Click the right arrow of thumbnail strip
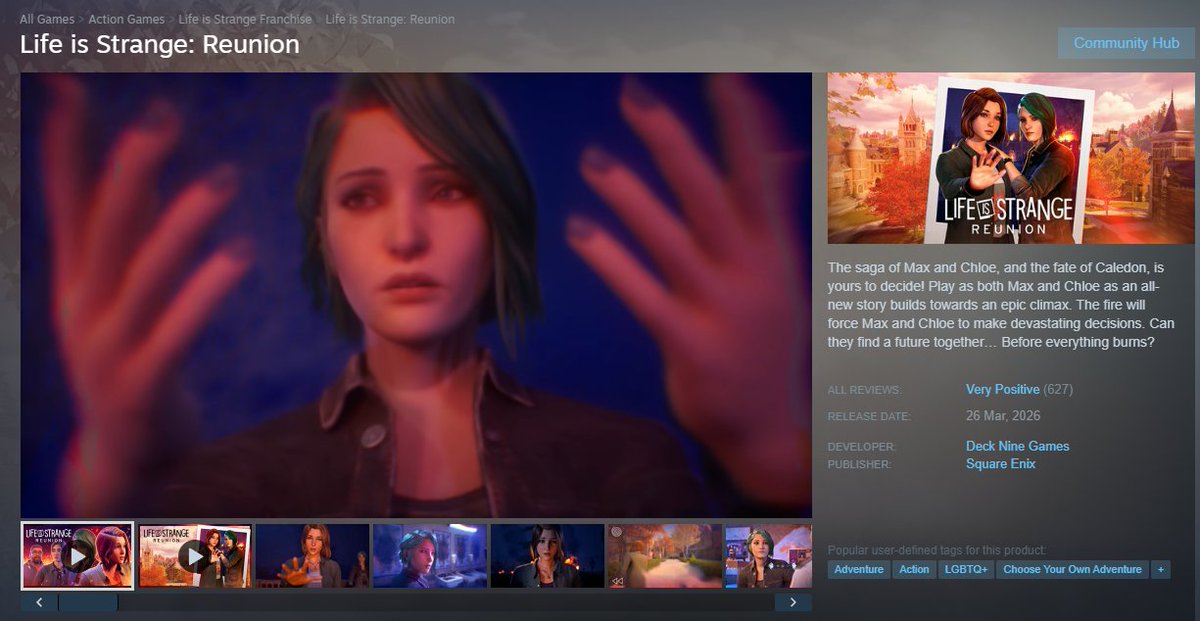Viewport: 1200px width, 621px height. click(793, 602)
